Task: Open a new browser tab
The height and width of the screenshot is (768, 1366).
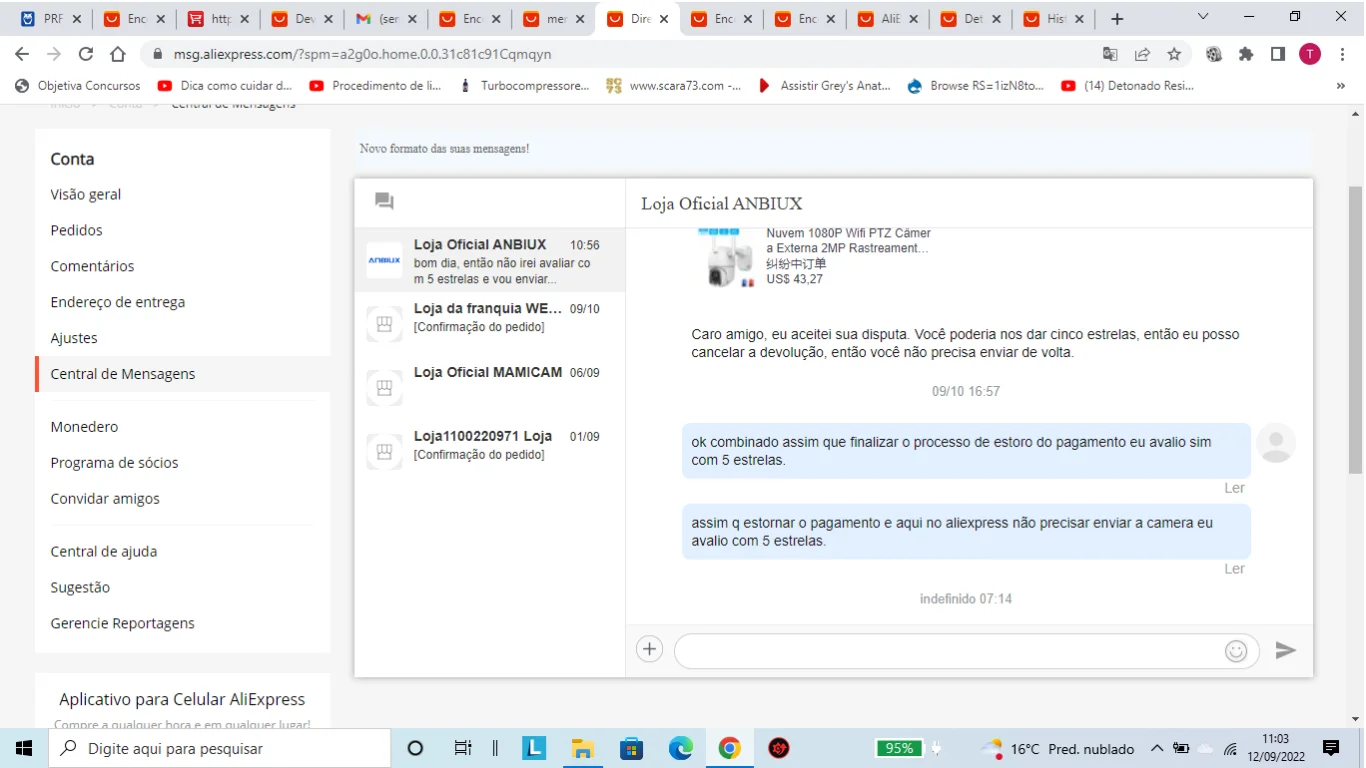Action: click(x=1117, y=19)
